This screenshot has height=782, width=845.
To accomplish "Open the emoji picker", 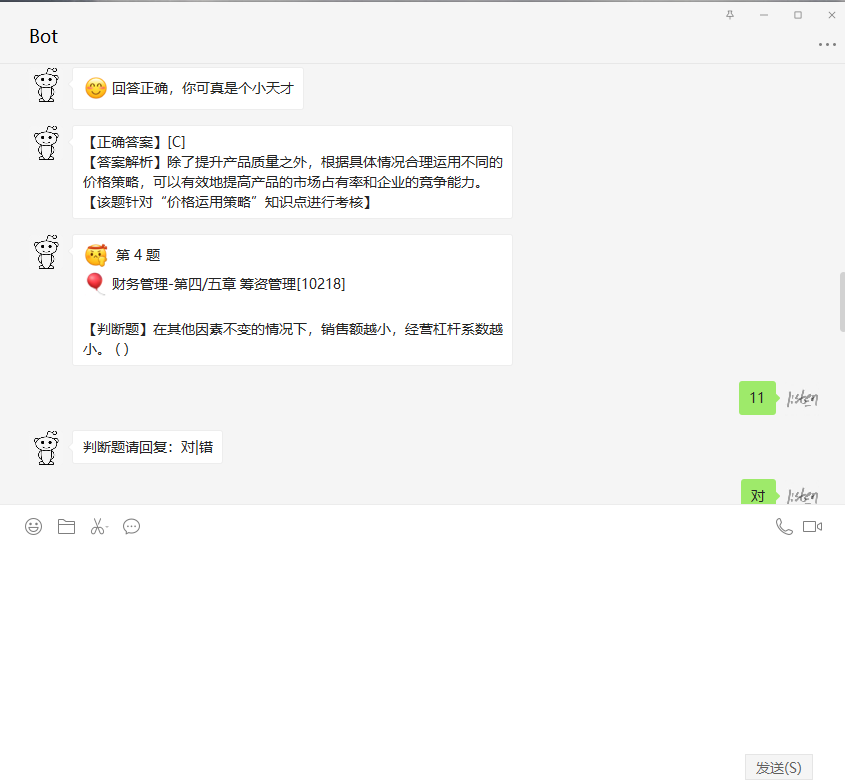I will (x=33, y=526).
